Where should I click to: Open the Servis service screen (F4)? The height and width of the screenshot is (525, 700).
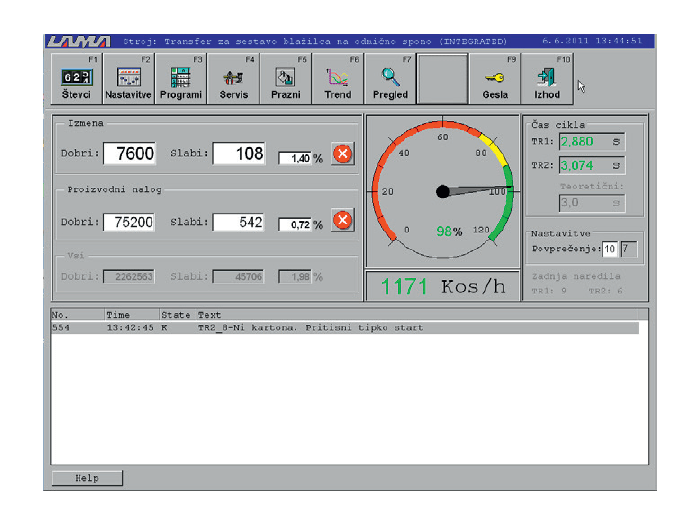coord(233,79)
